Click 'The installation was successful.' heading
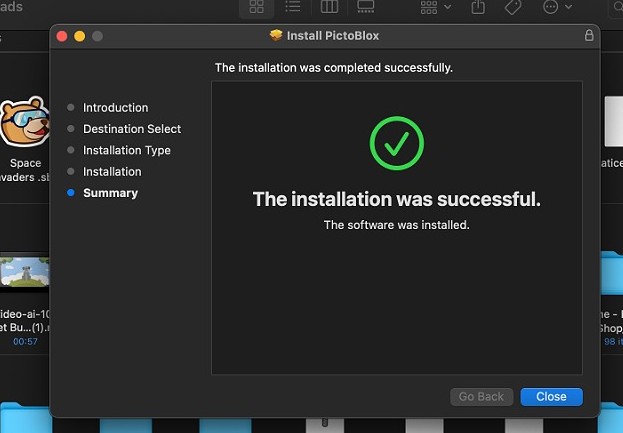 click(397, 199)
